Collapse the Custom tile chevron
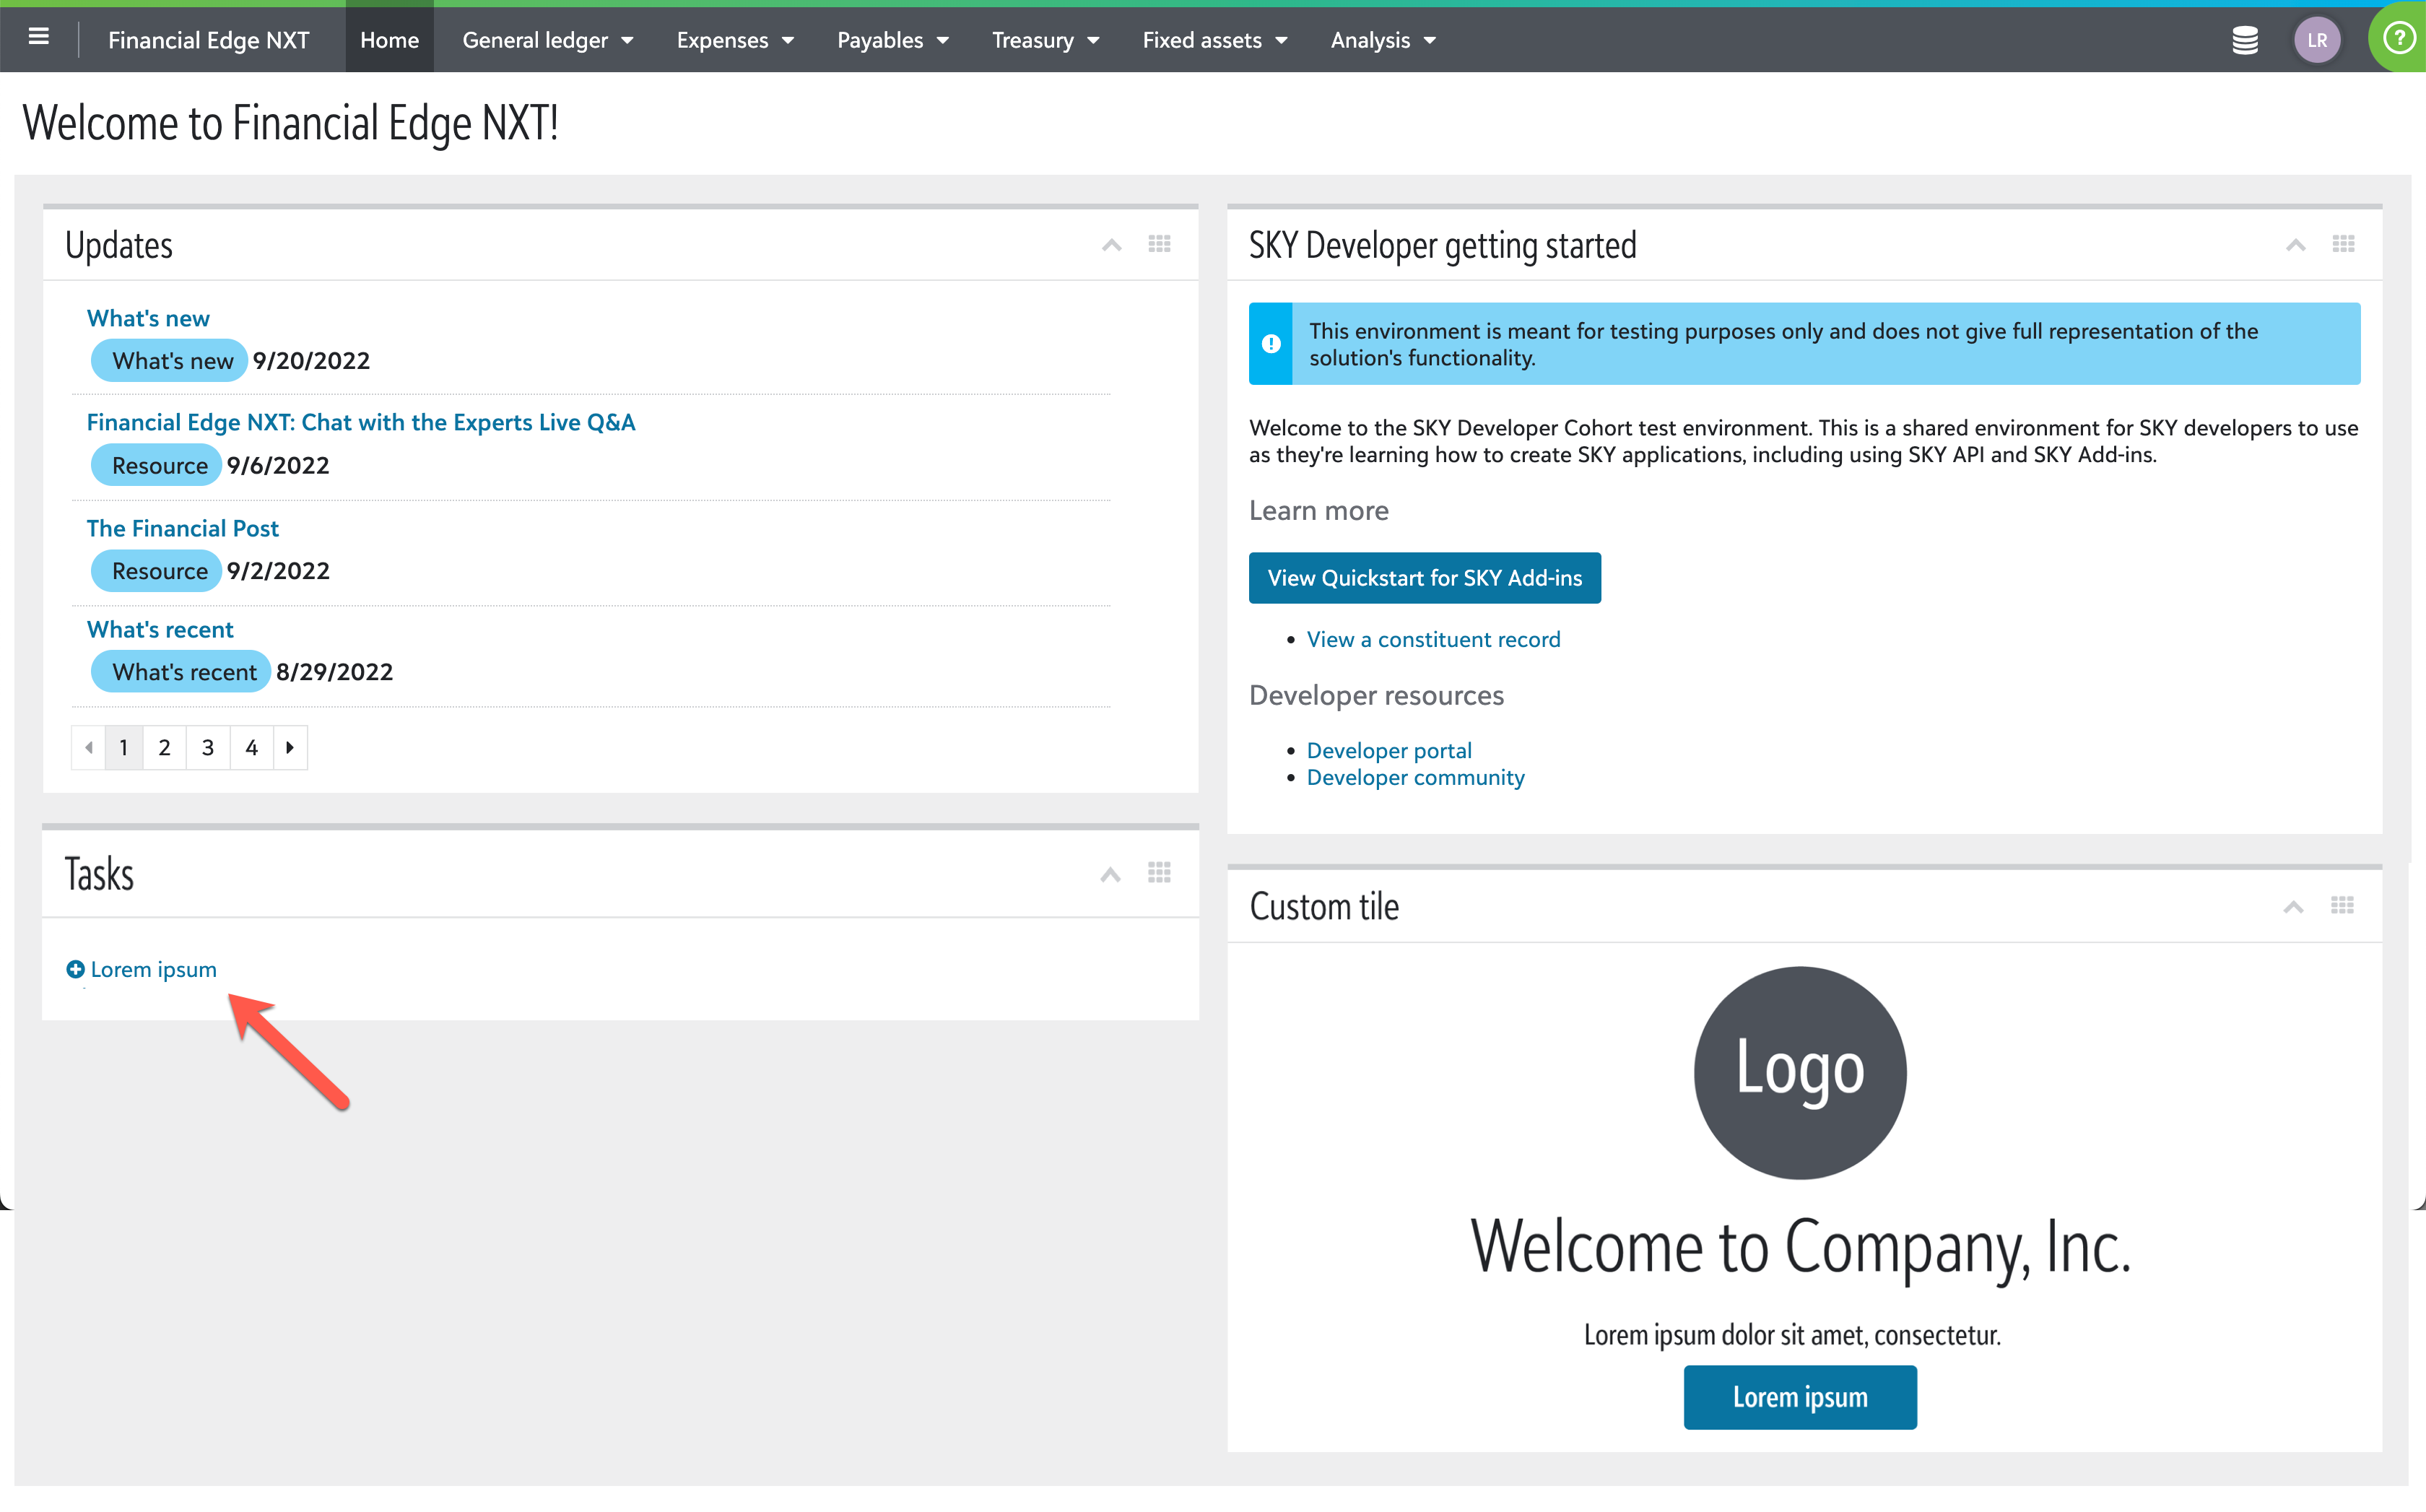The height and width of the screenshot is (1512, 2426). click(2293, 907)
